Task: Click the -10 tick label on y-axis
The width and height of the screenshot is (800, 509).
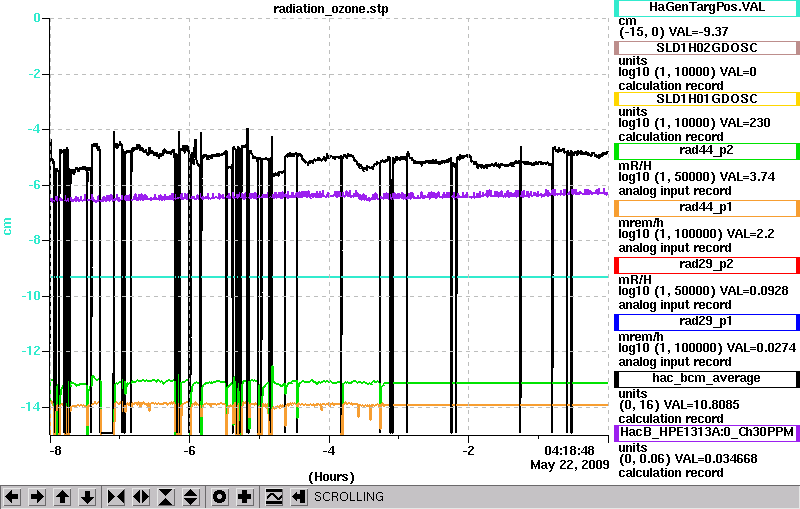Action: tap(31, 296)
